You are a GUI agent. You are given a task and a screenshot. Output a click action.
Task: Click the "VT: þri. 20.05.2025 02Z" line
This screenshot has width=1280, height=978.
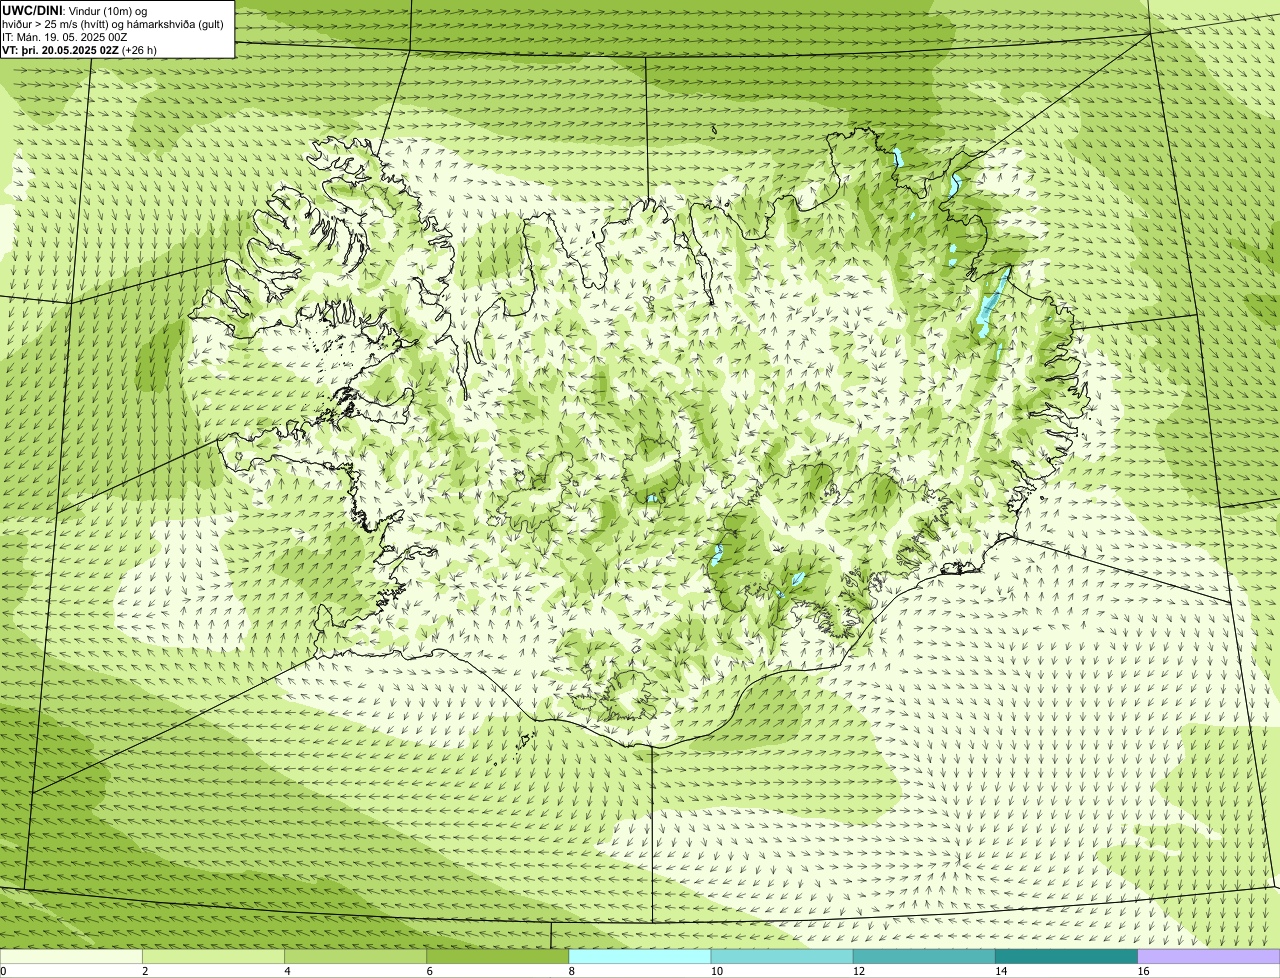(80, 49)
